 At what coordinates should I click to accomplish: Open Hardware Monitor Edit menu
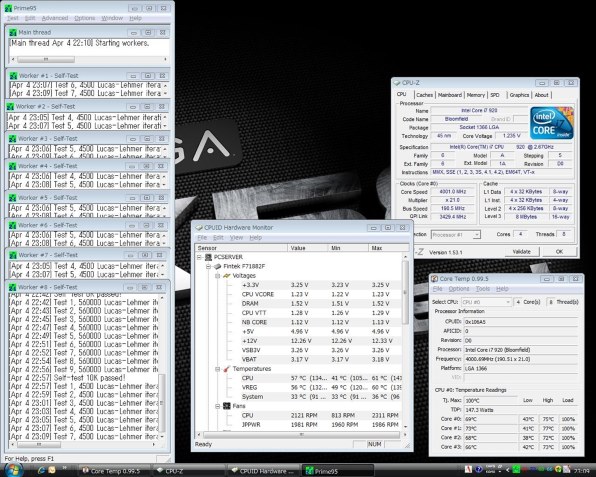(x=218, y=238)
